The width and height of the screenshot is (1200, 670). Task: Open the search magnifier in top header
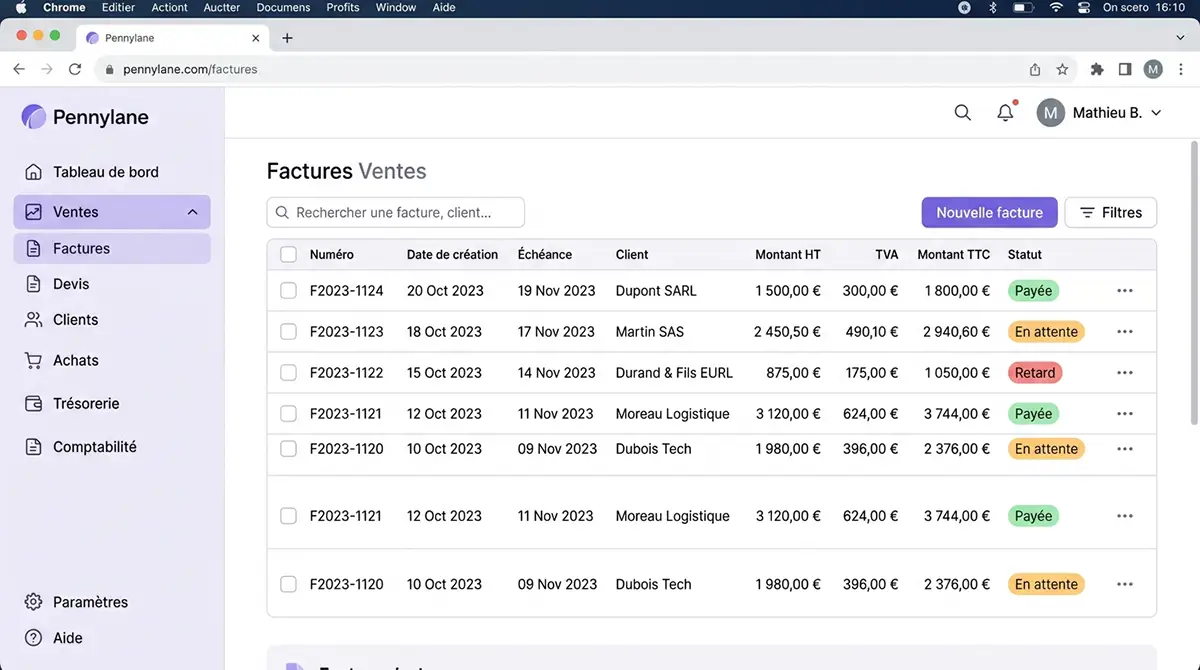tap(963, 113)
